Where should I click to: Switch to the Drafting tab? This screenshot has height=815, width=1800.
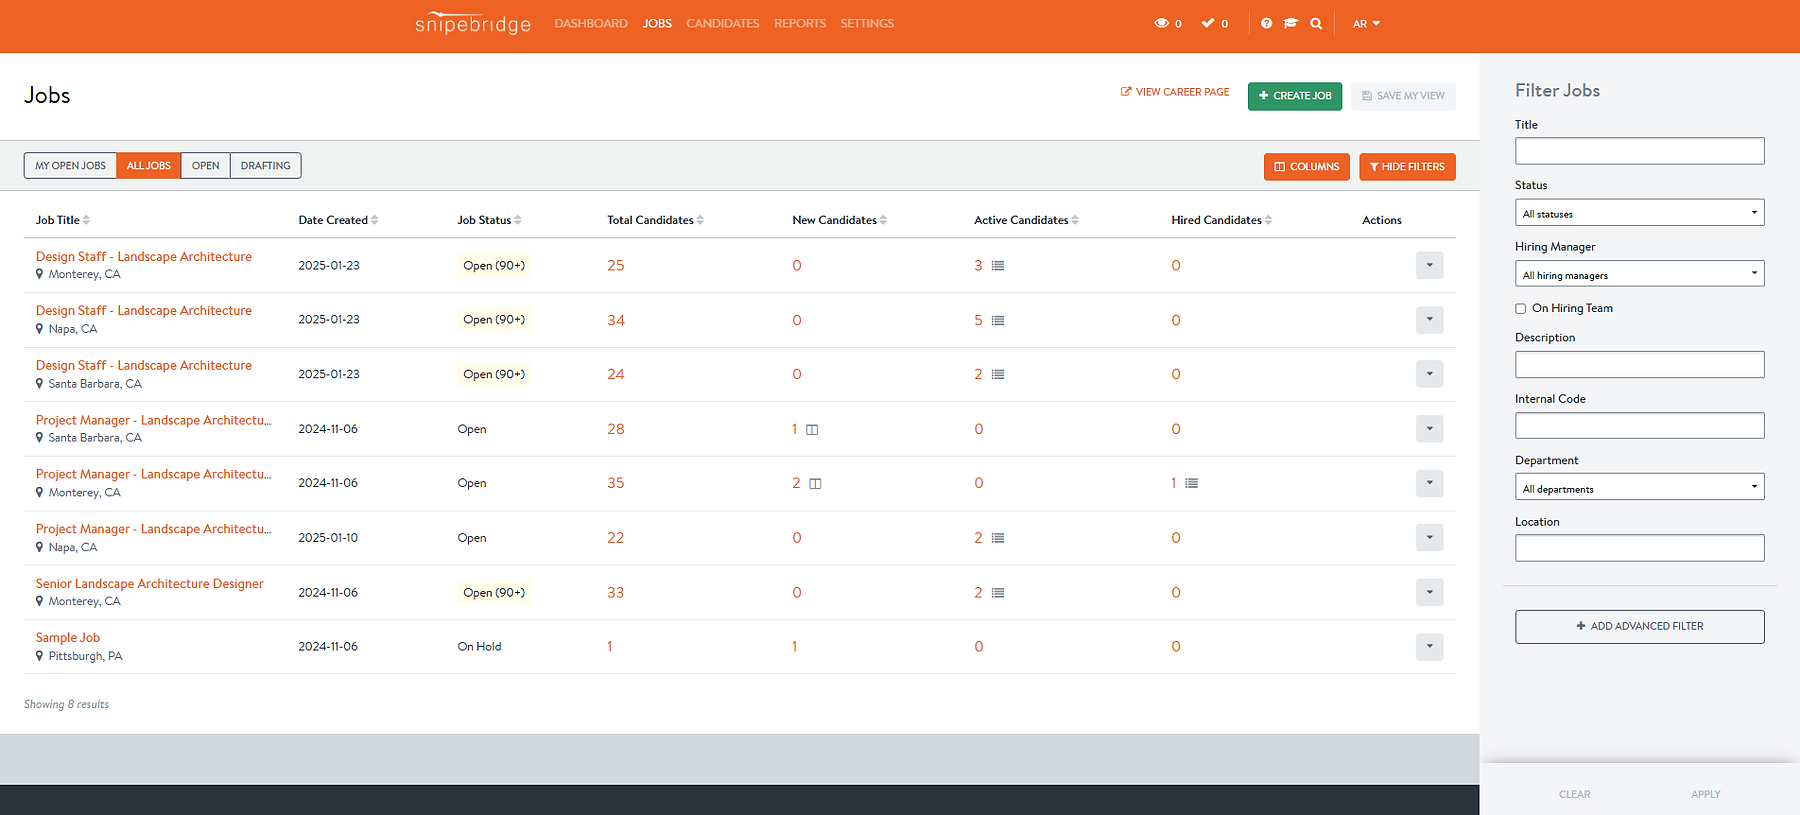point(266,166)
